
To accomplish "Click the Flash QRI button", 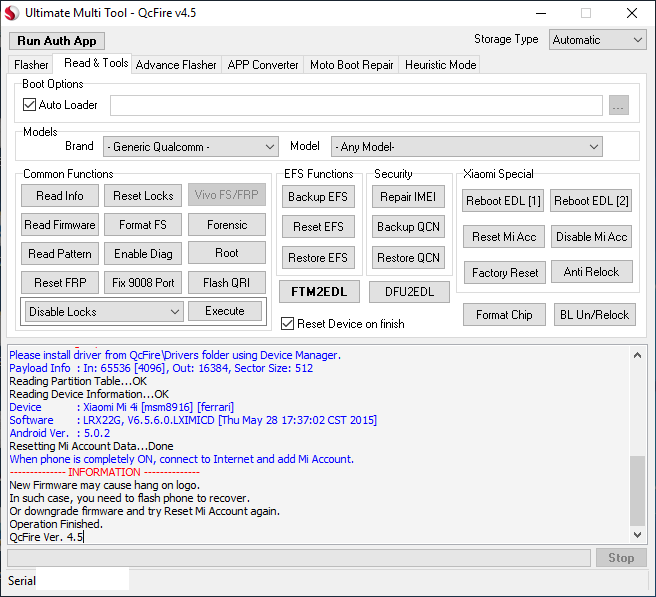I will [x=227, y=282].
